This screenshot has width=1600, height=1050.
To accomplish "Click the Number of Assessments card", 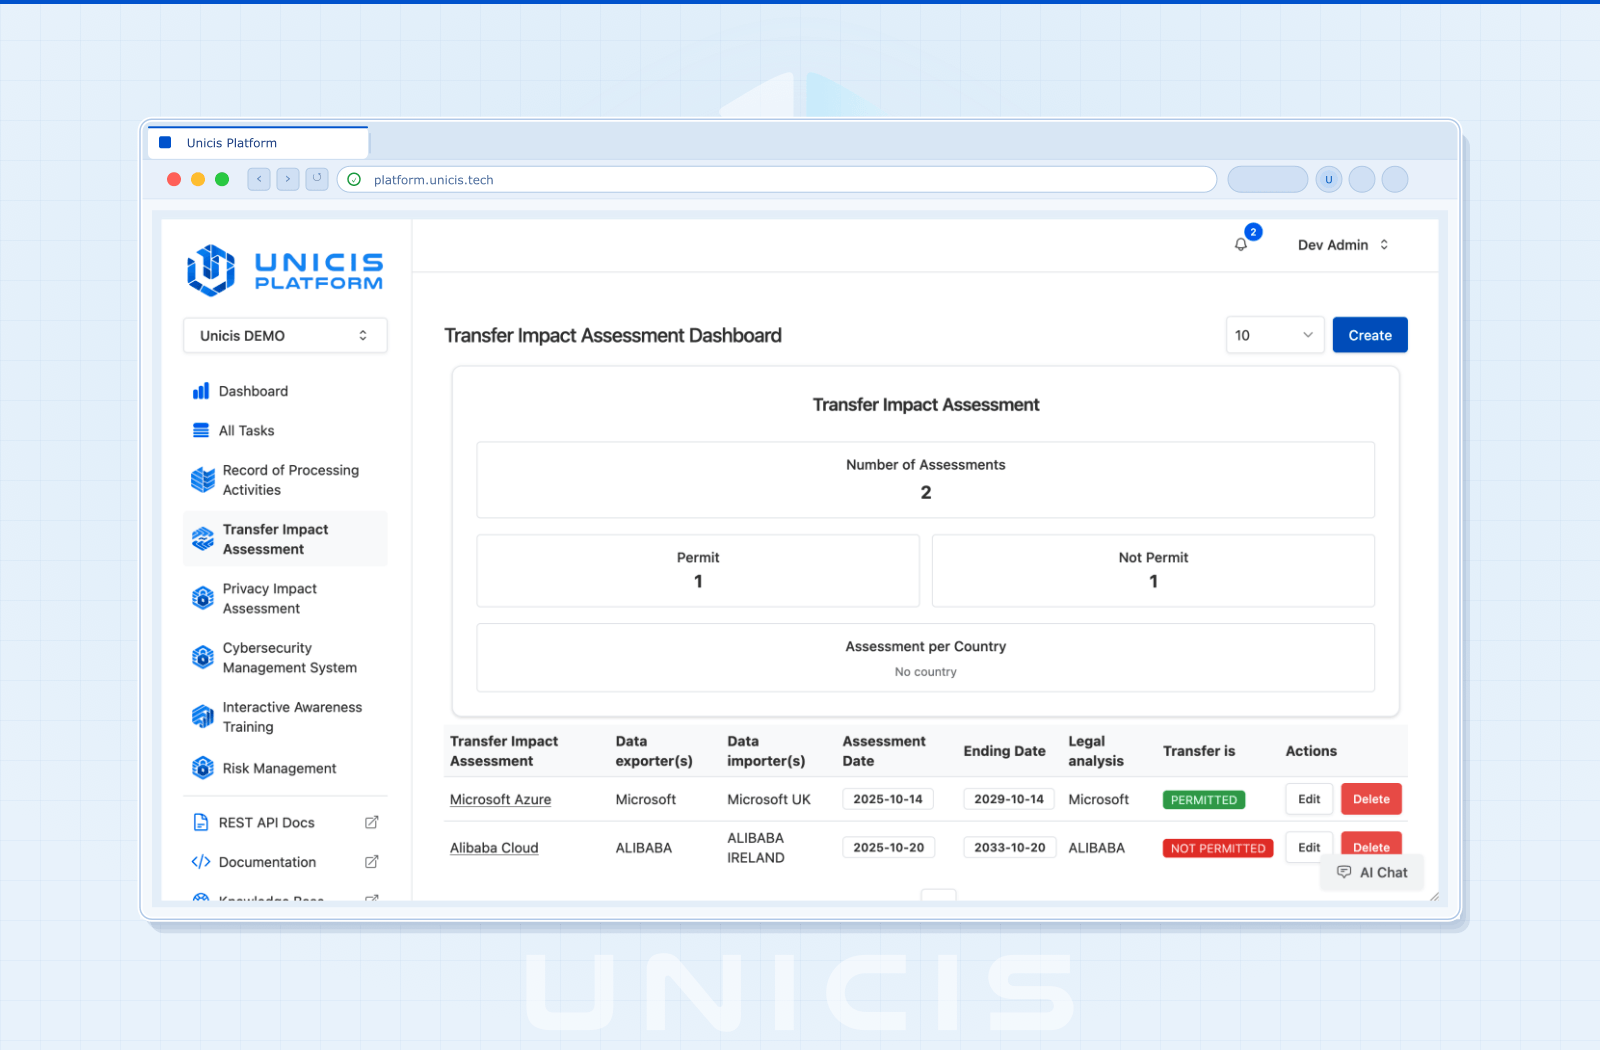I will 926,480.
